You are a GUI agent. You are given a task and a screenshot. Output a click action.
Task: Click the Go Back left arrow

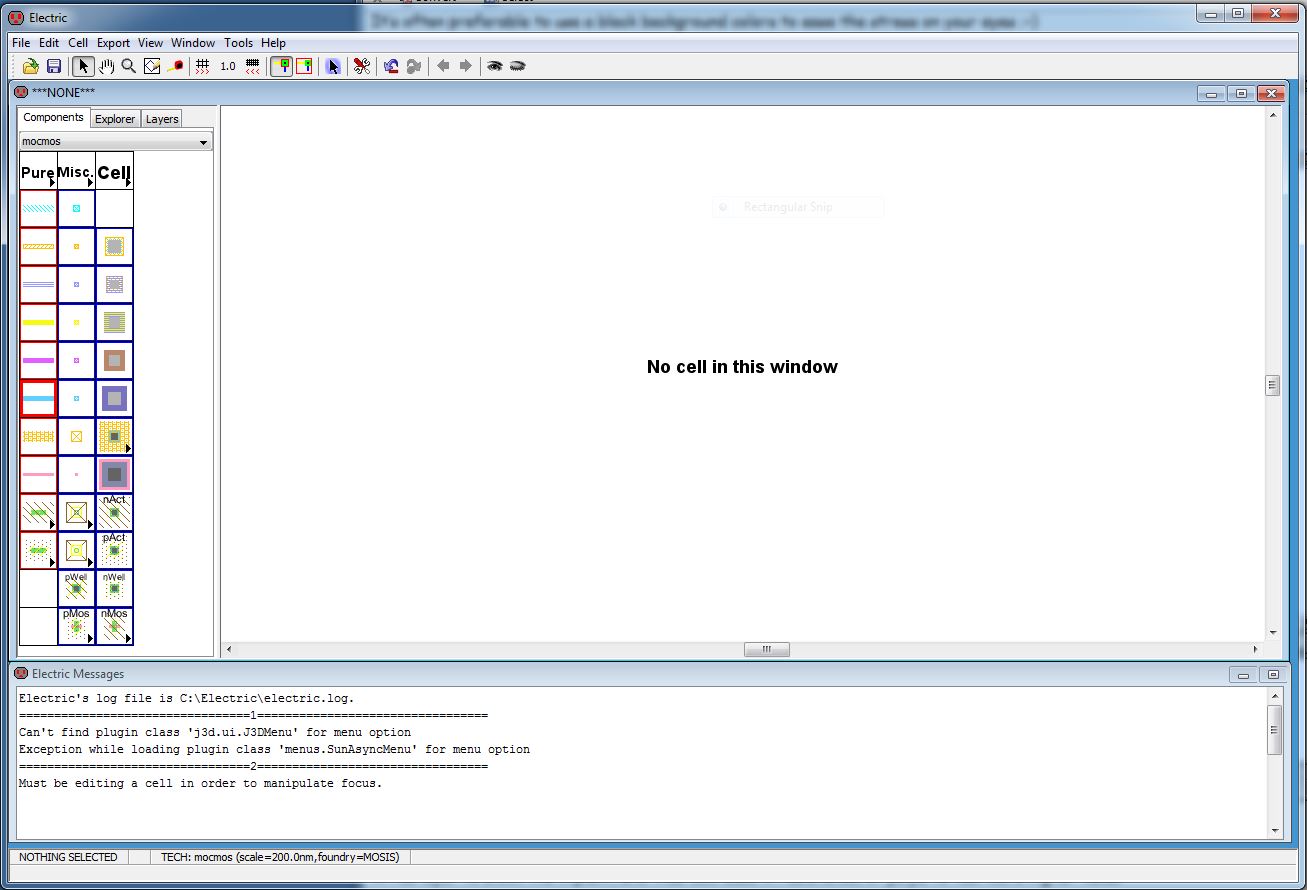tap(443, 66)
